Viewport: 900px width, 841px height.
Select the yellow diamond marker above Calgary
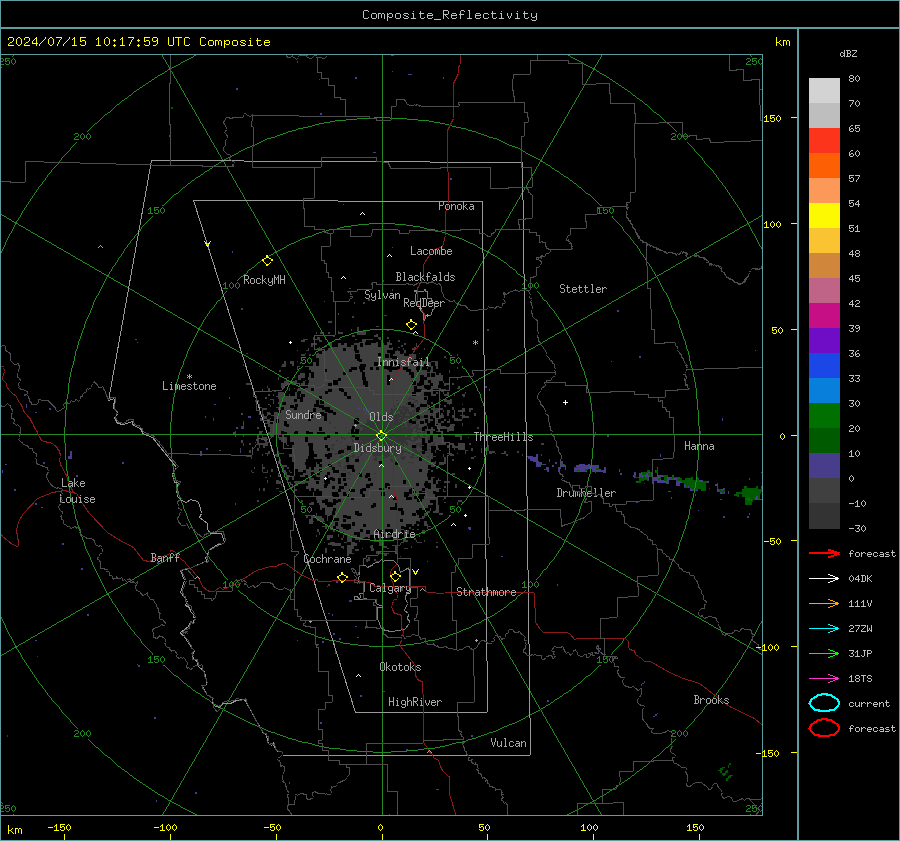point(395,576)
